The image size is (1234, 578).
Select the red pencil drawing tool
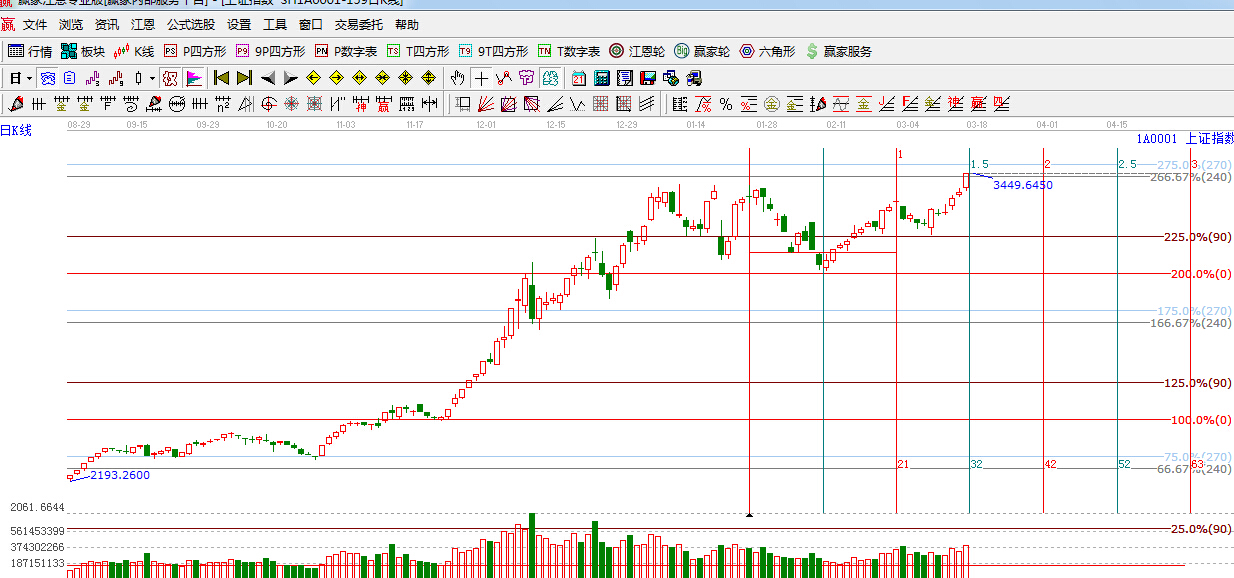(x=16, y=103)
